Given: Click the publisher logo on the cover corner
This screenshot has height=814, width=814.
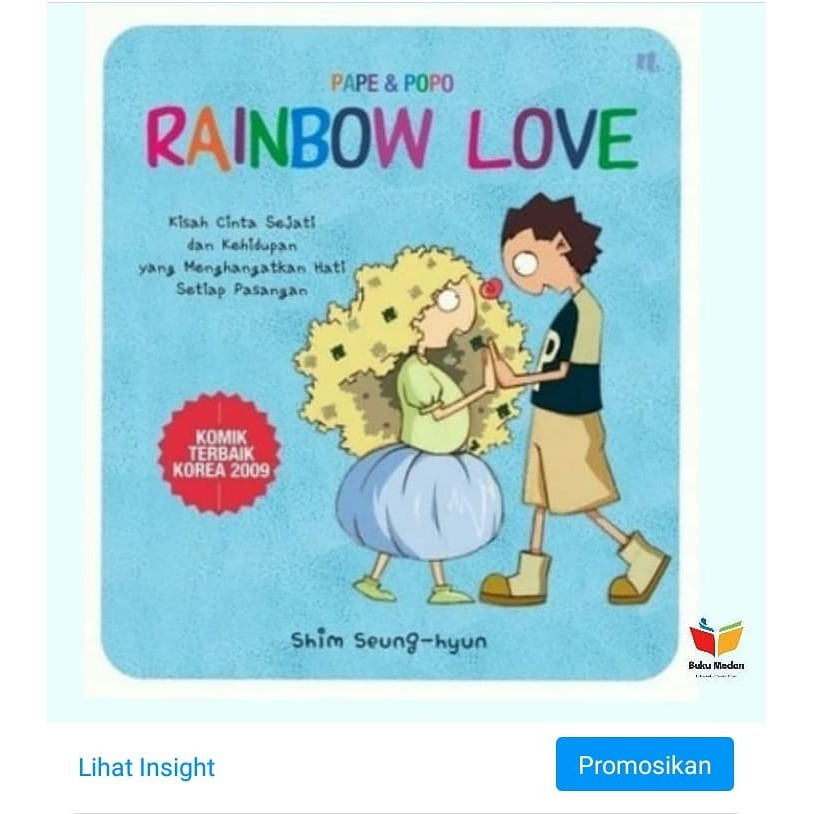Looking at the screenshot, I should pos(647,63).
